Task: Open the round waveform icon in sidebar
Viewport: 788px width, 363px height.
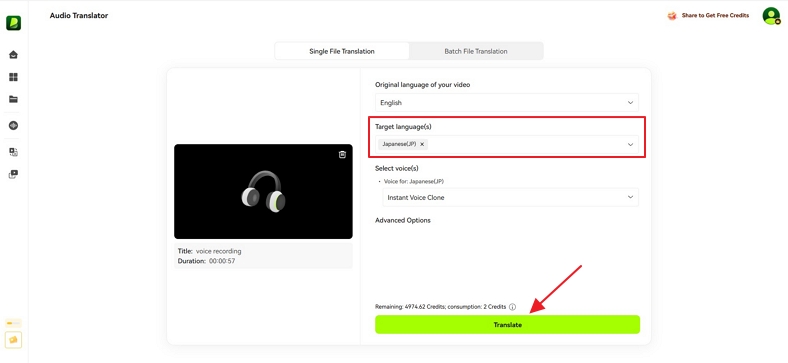Action: pos(14,126)
